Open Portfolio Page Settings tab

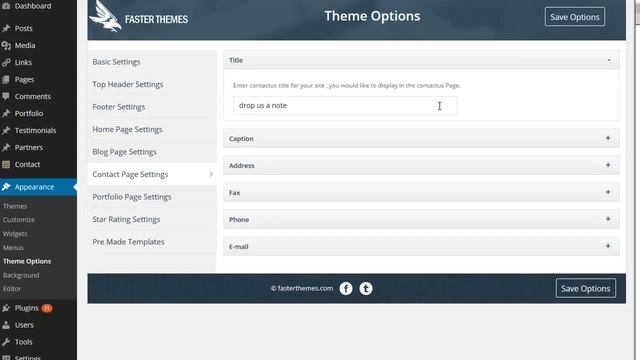coord(152,197)
